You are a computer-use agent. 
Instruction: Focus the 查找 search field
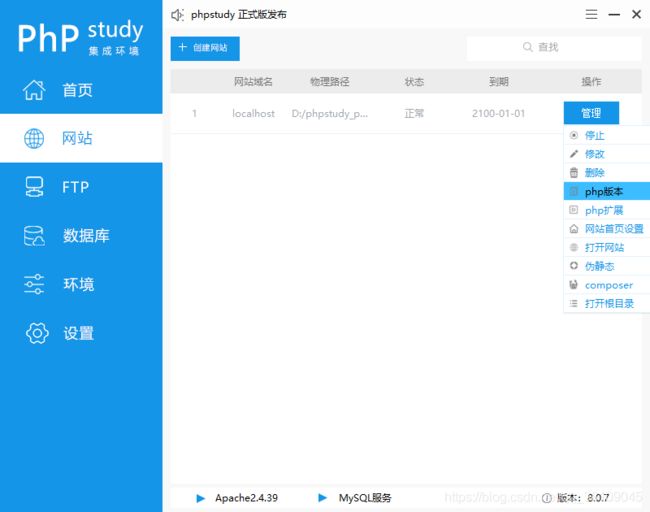(554, 48)
